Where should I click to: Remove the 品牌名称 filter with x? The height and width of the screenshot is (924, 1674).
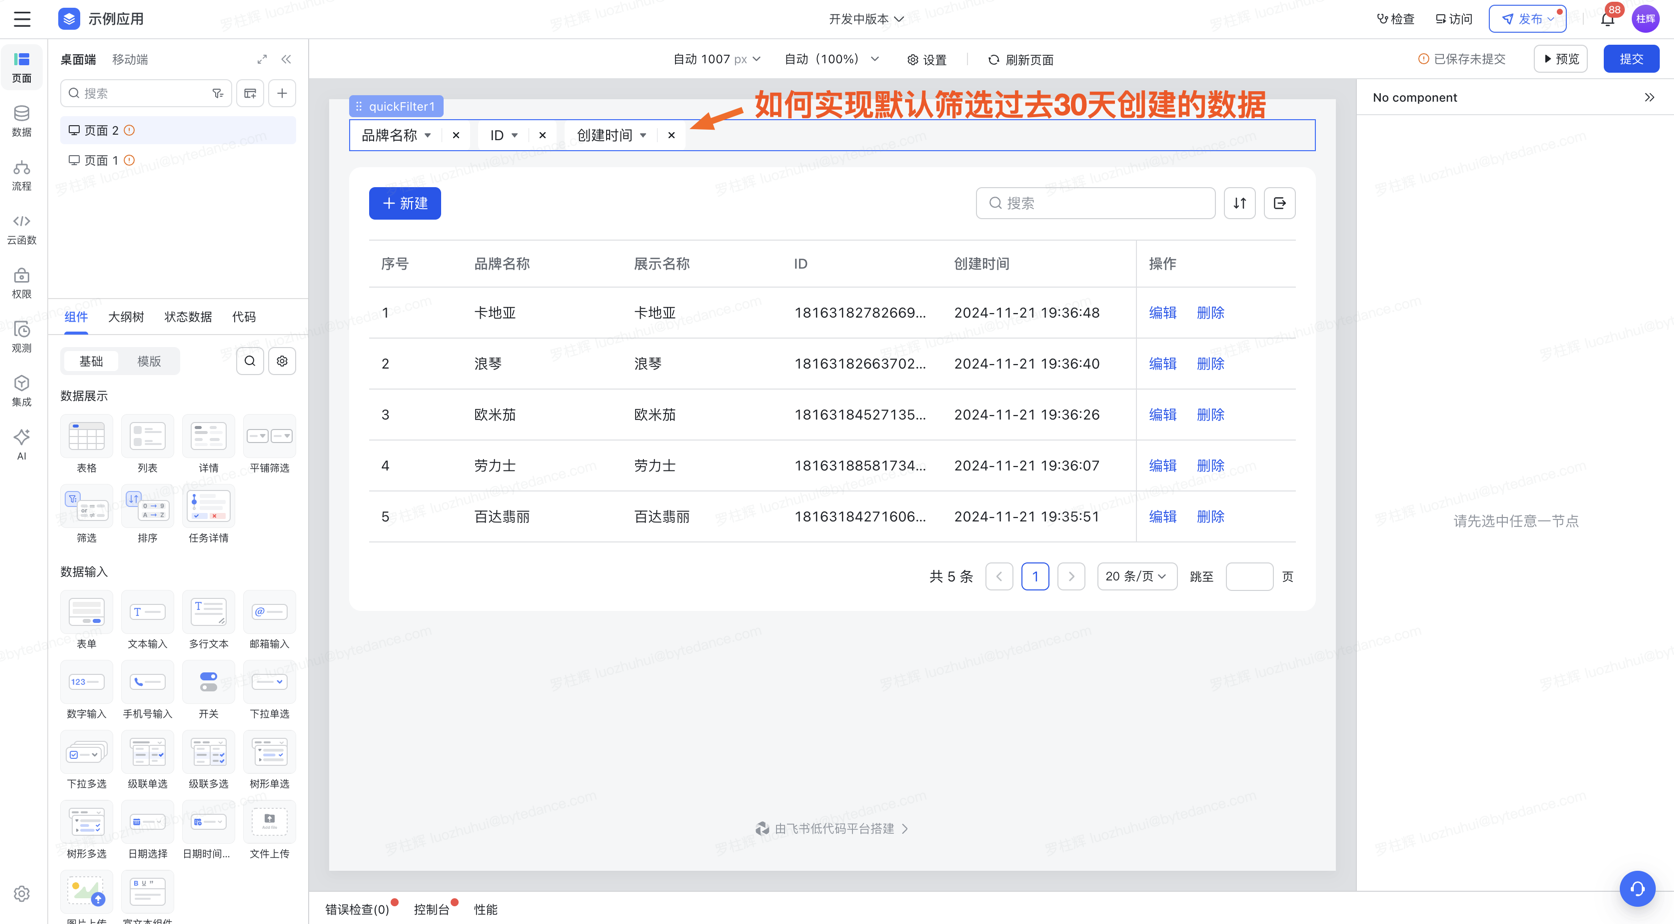(456, 135)
